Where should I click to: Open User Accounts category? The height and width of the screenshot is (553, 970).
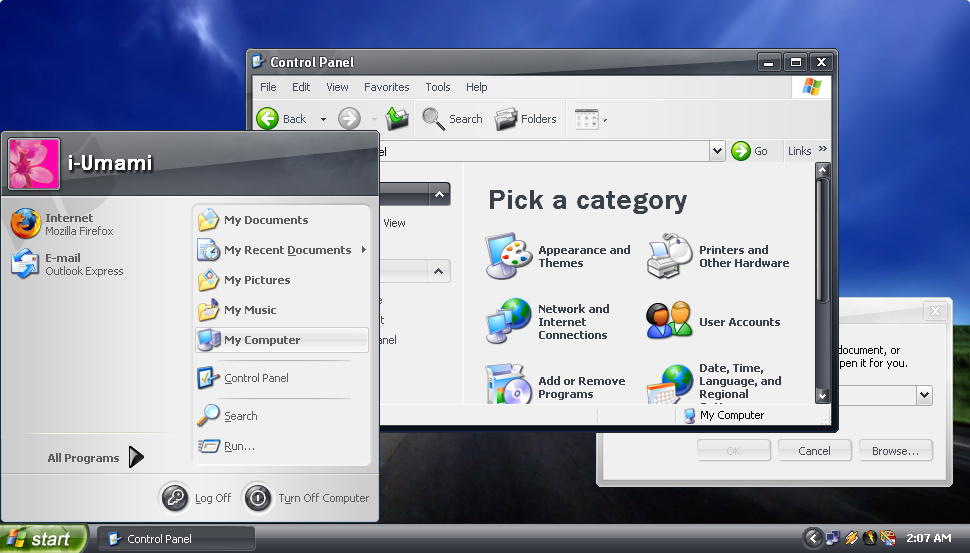[739, 322]
